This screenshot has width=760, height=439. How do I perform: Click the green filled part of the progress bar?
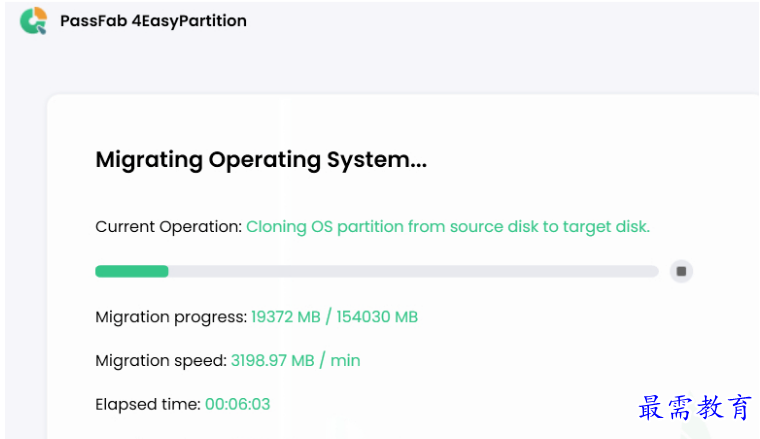131,271
